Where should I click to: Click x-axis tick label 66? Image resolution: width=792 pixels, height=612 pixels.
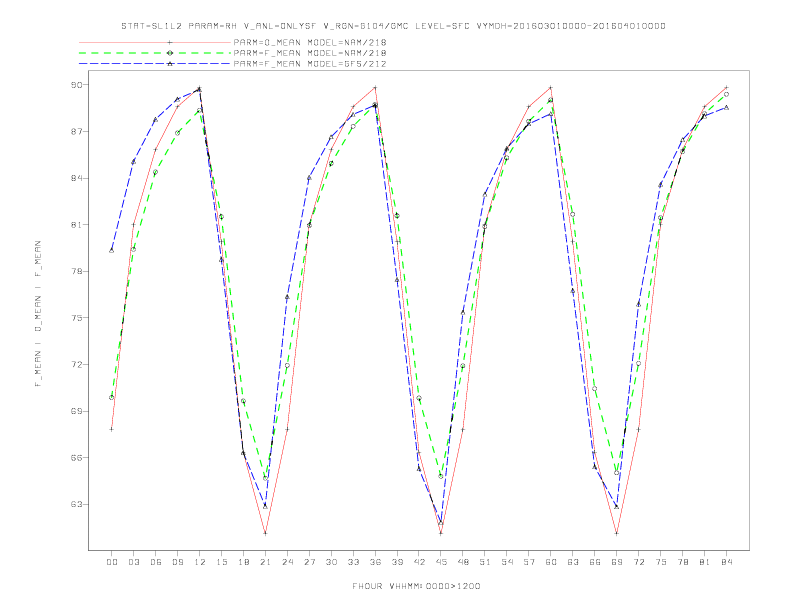[x=595, y=562]
